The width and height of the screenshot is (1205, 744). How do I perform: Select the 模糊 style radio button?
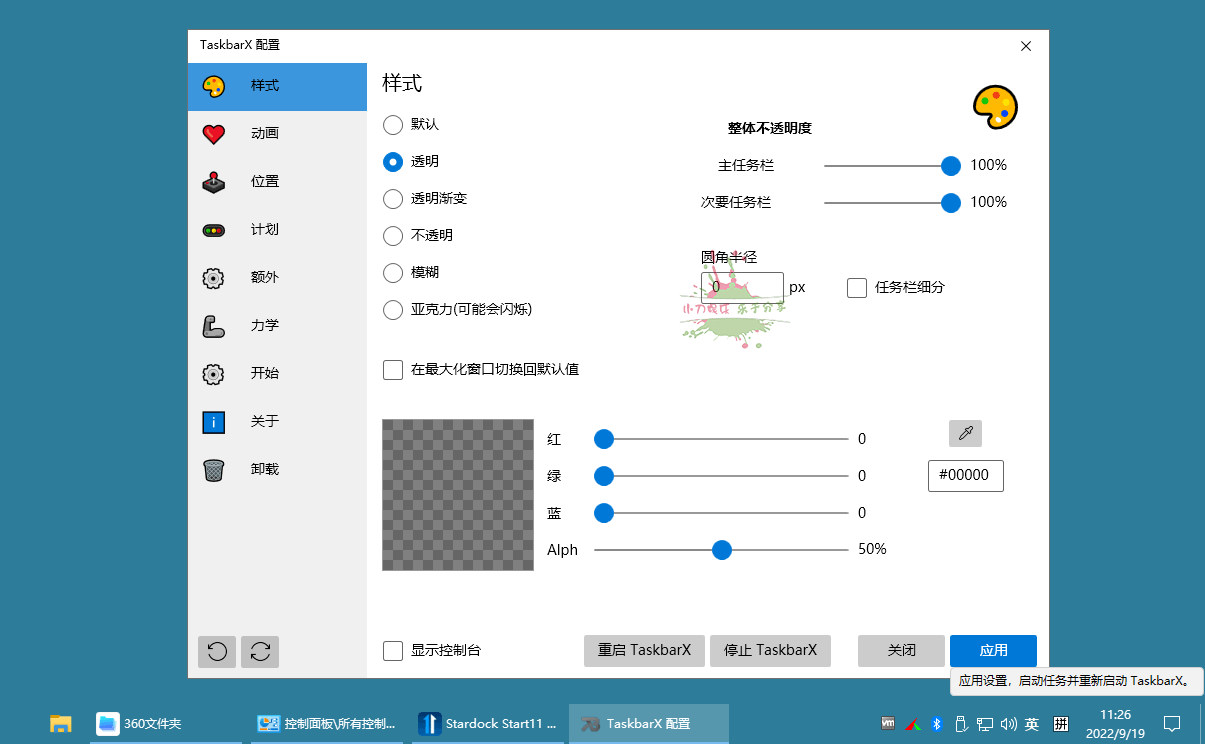393,273
